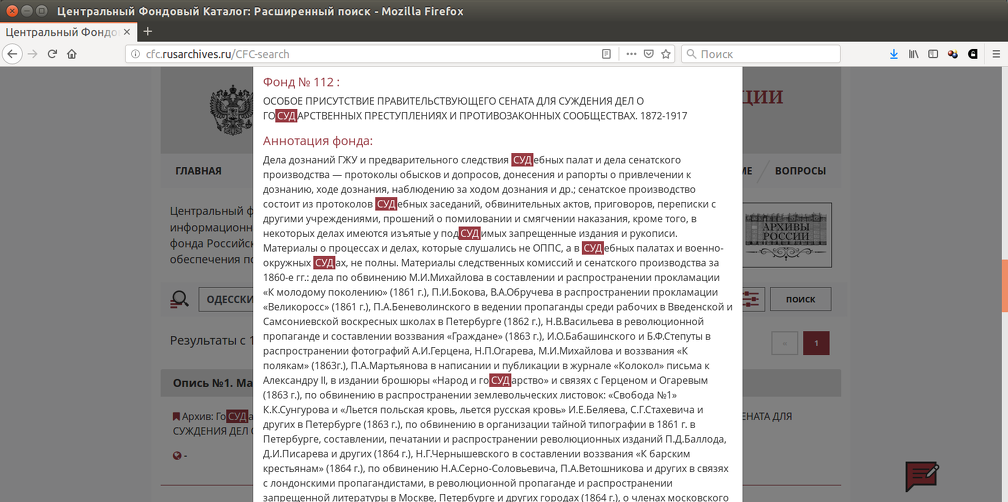1008x502 pixels.
Task: Open the ВОПРОСЫ menu item
Action: click(800, 171)
